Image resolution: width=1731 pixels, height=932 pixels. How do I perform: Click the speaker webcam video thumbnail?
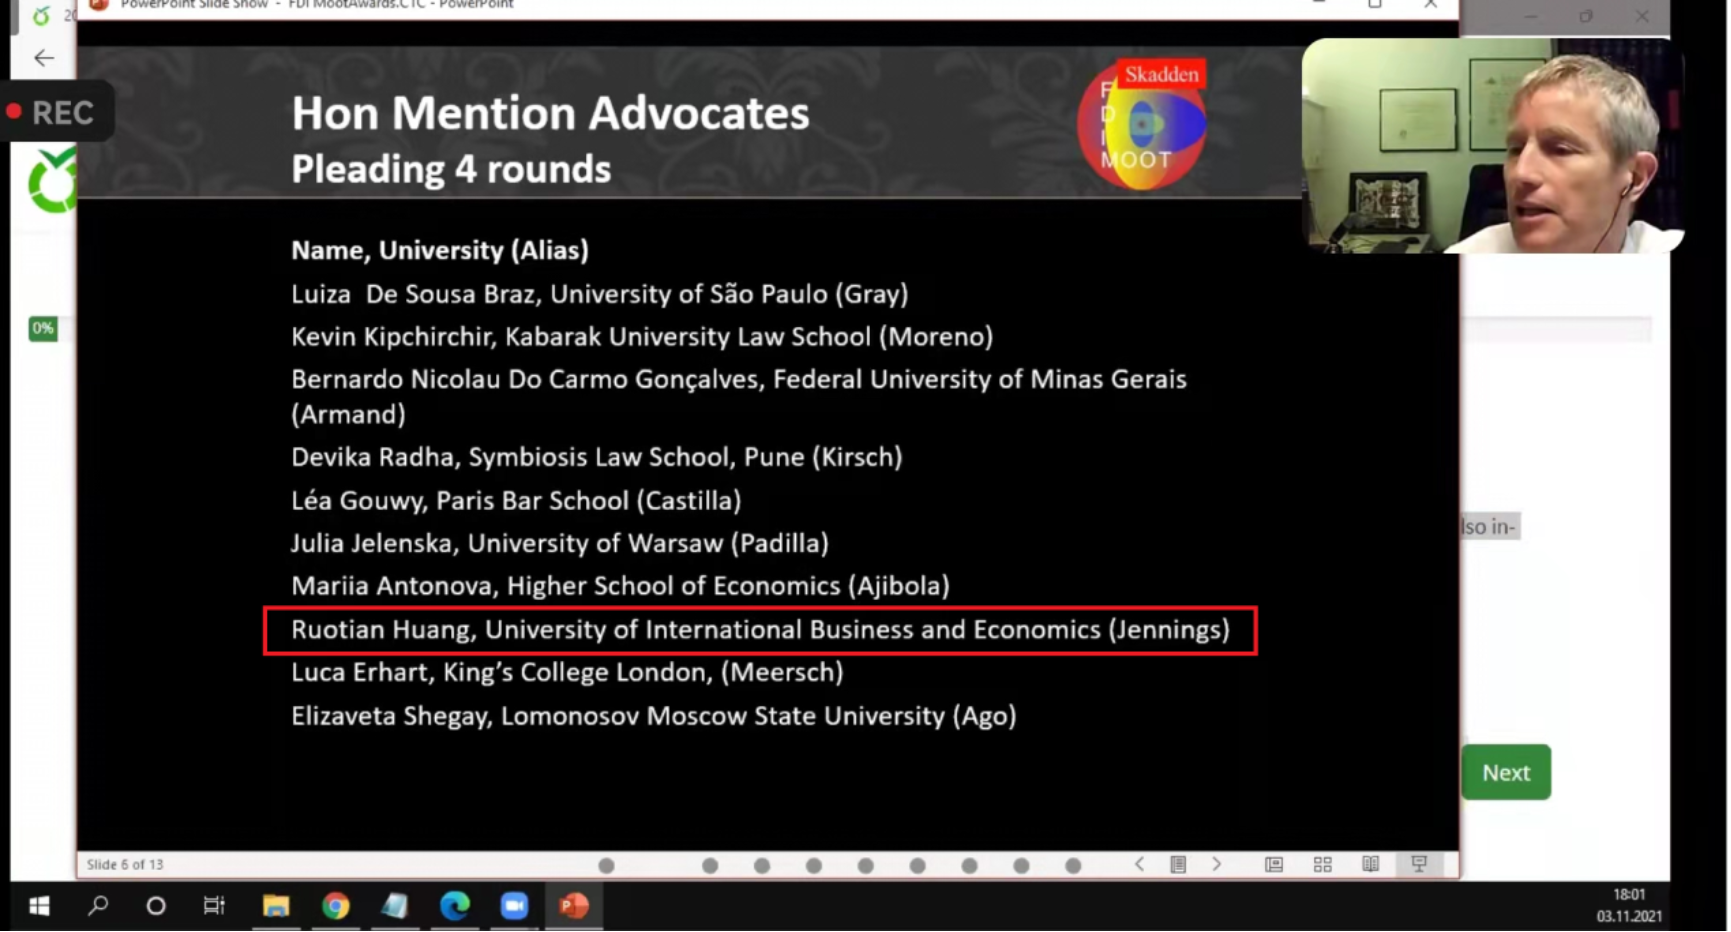tap(1492, 146)
